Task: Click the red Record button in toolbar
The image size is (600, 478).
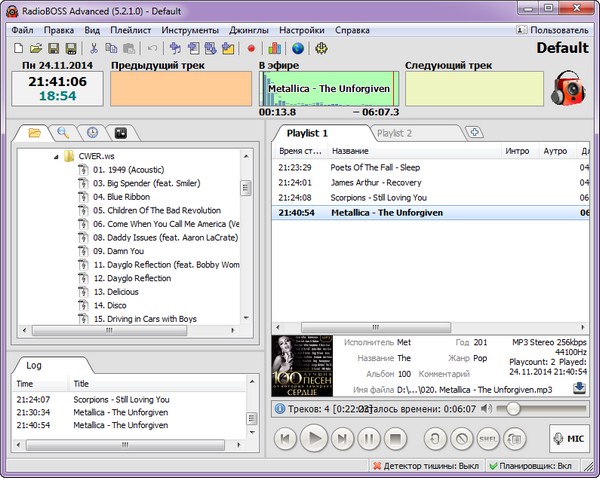Action: (251, 48)
